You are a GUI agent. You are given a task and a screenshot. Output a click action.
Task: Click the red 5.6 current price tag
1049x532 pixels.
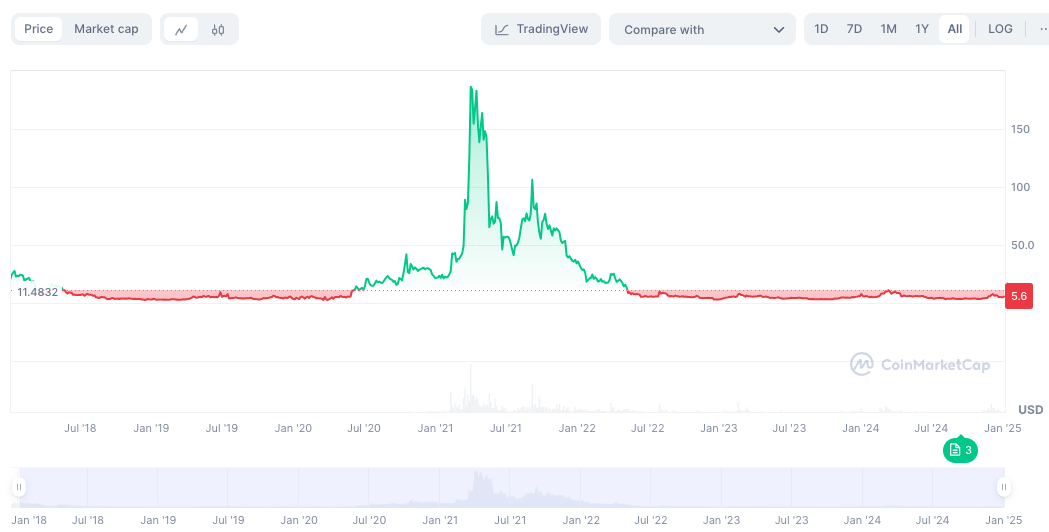[1018, 296]
